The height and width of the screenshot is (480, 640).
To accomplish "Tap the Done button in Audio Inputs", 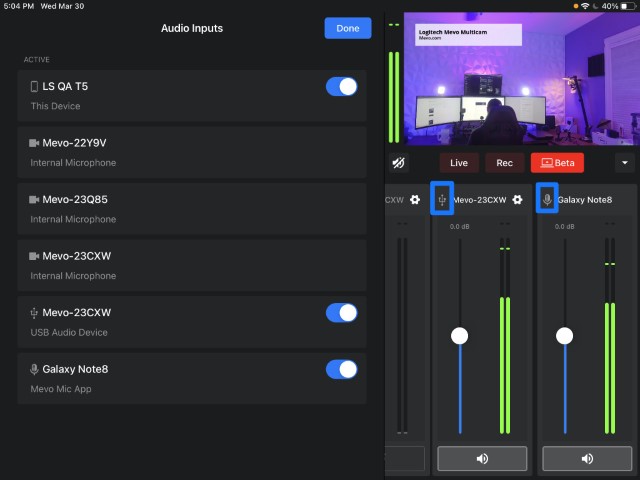I will pos(347,28).
